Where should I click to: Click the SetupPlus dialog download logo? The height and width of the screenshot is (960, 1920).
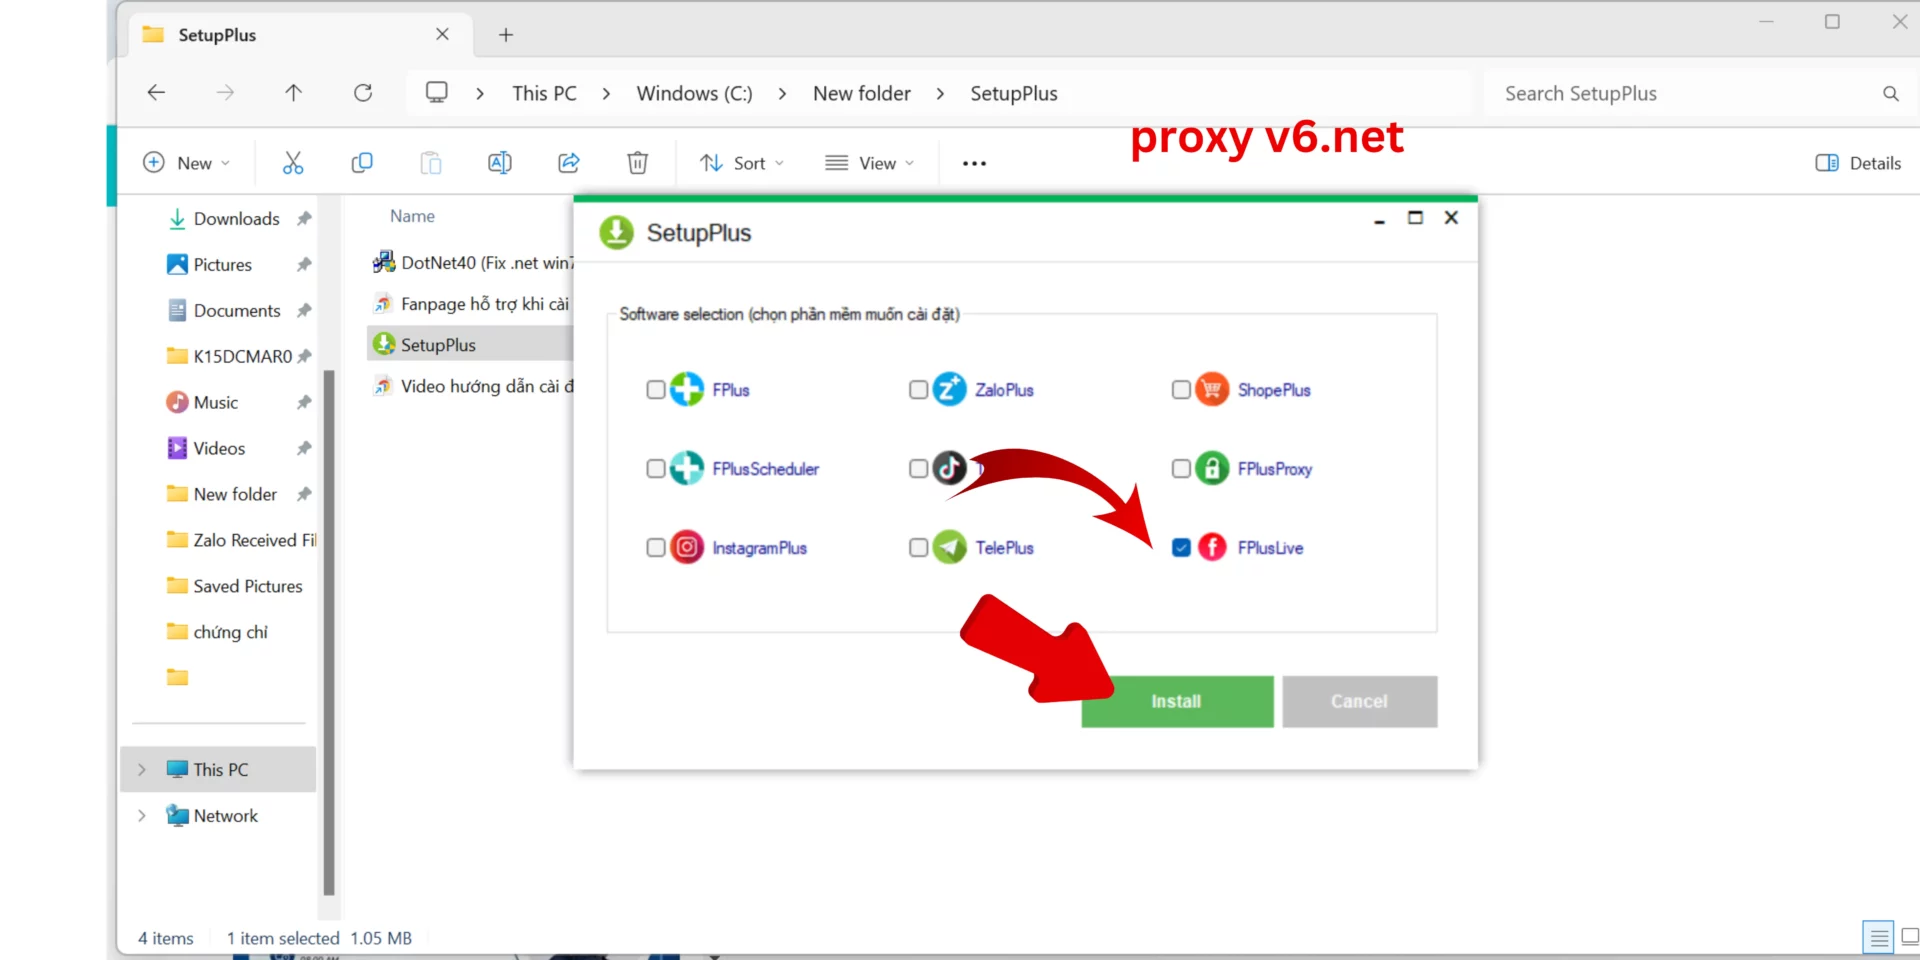pyautogui.click(x=617, y=233)
